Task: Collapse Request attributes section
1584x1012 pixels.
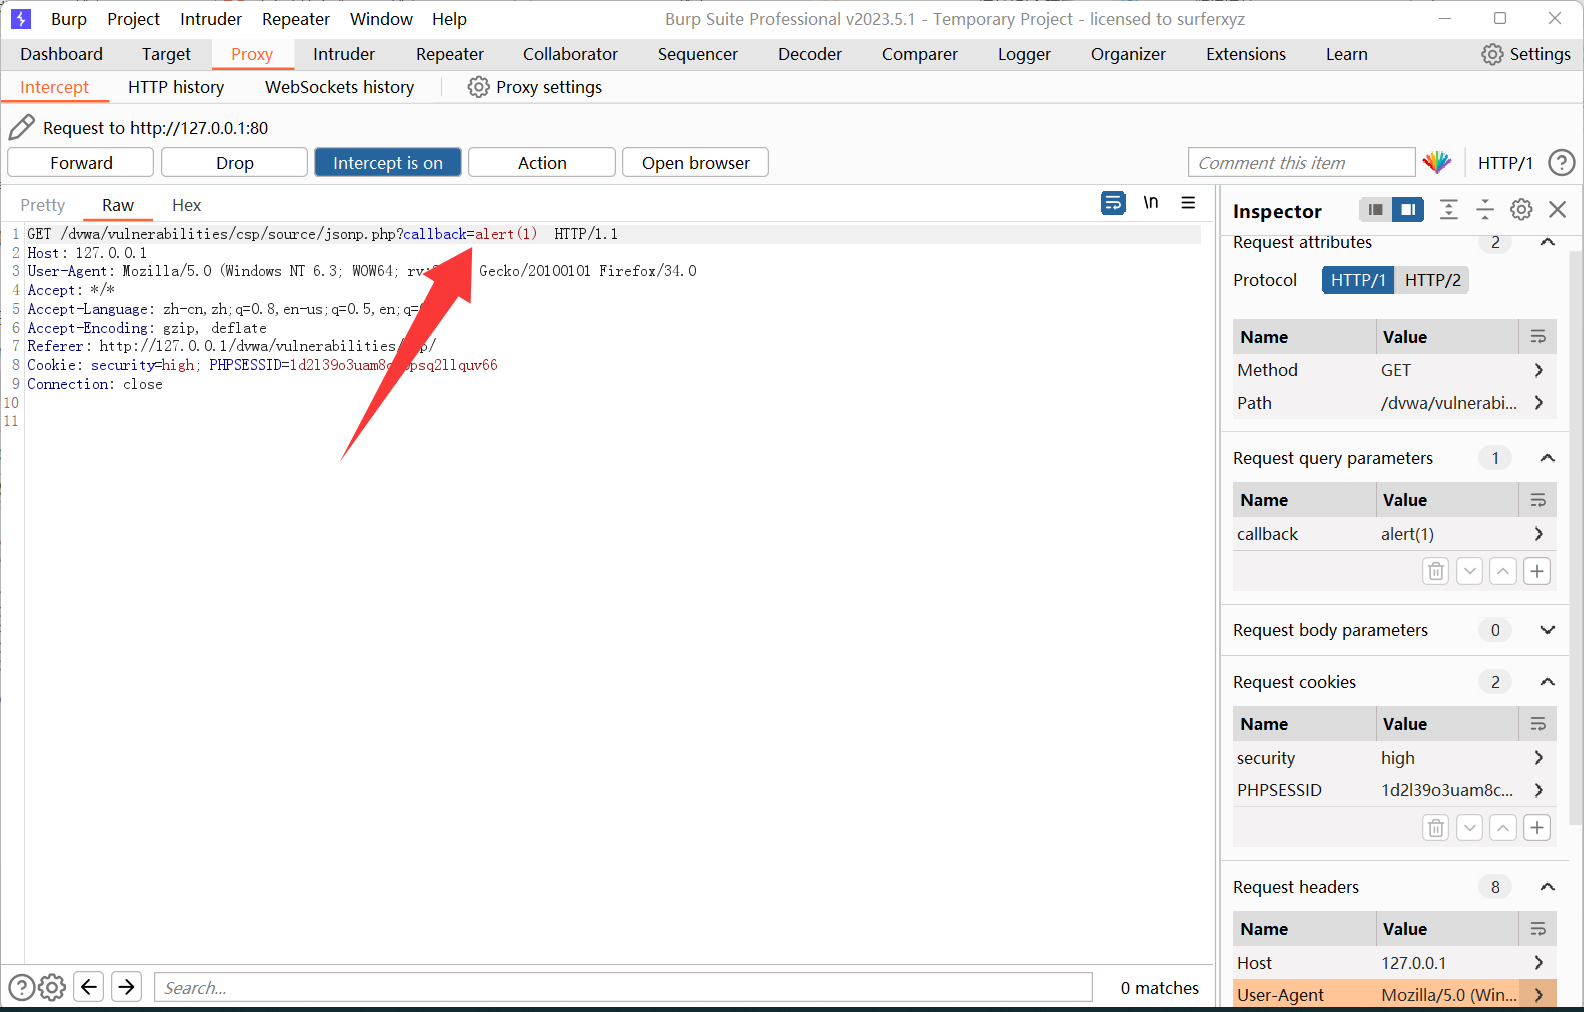Action: pyautogui.click(x=1547, y=242)
